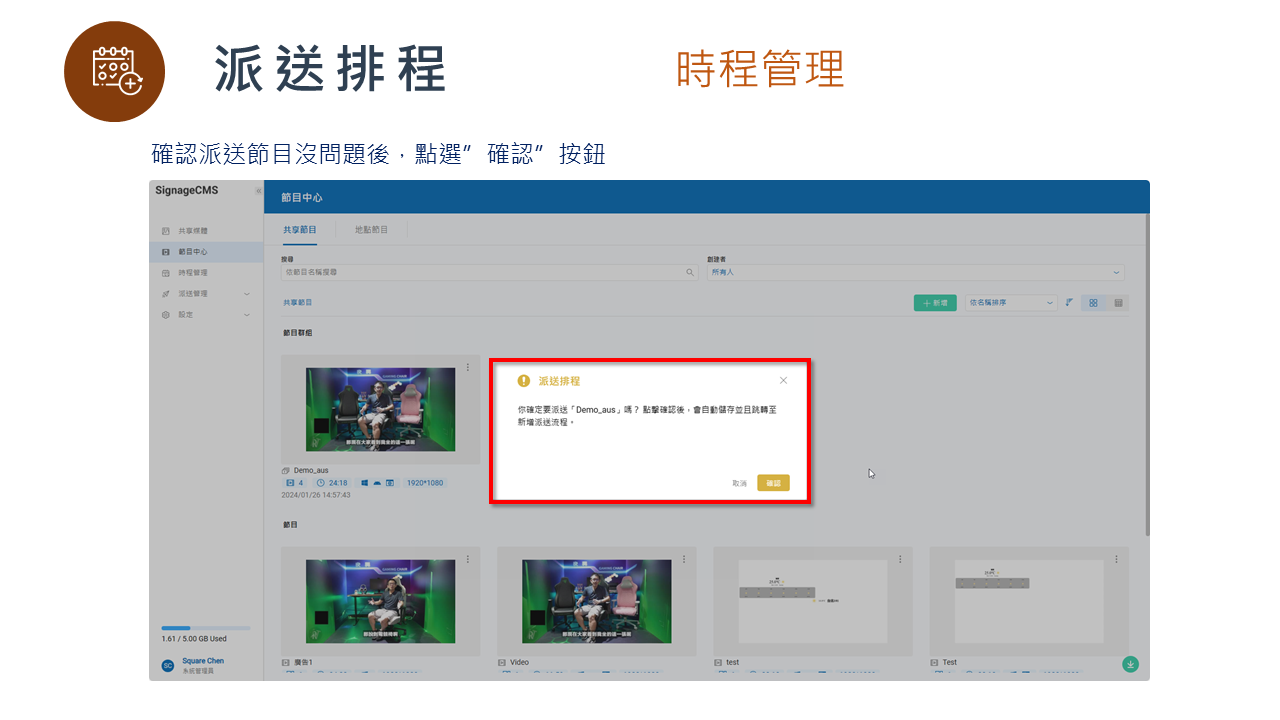Image resolution: width=1280 pixels, height=720 pixels.
Task: Collapse the SignageCMS sidebar with the « icon
Action: [258, 190]
